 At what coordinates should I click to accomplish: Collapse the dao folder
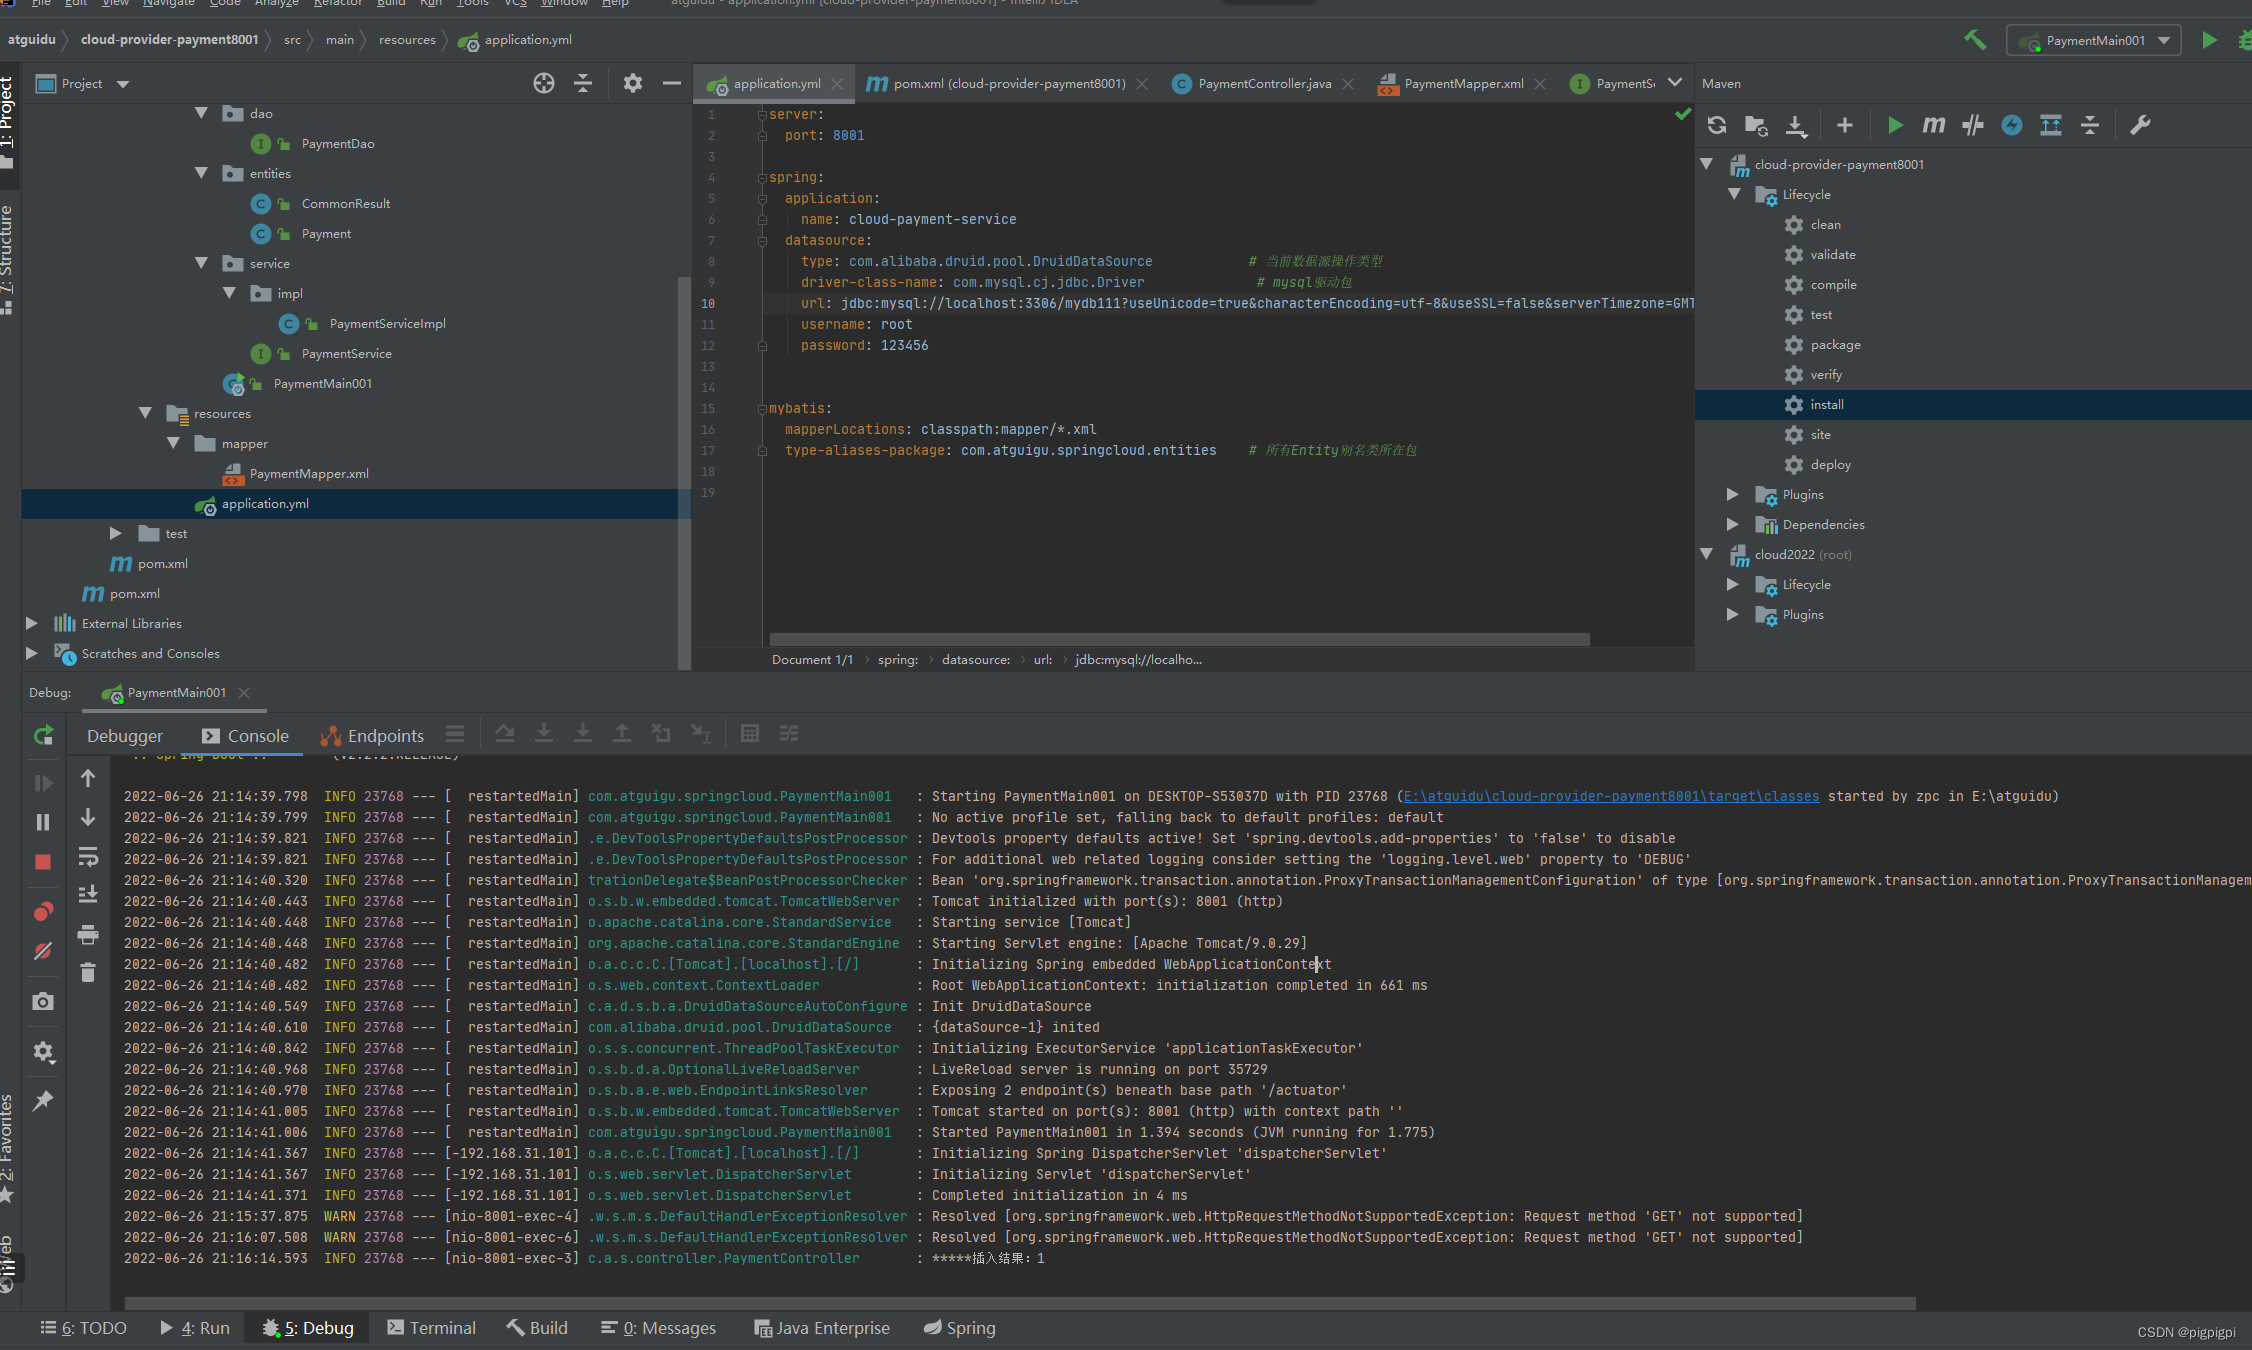coord(202,113)
